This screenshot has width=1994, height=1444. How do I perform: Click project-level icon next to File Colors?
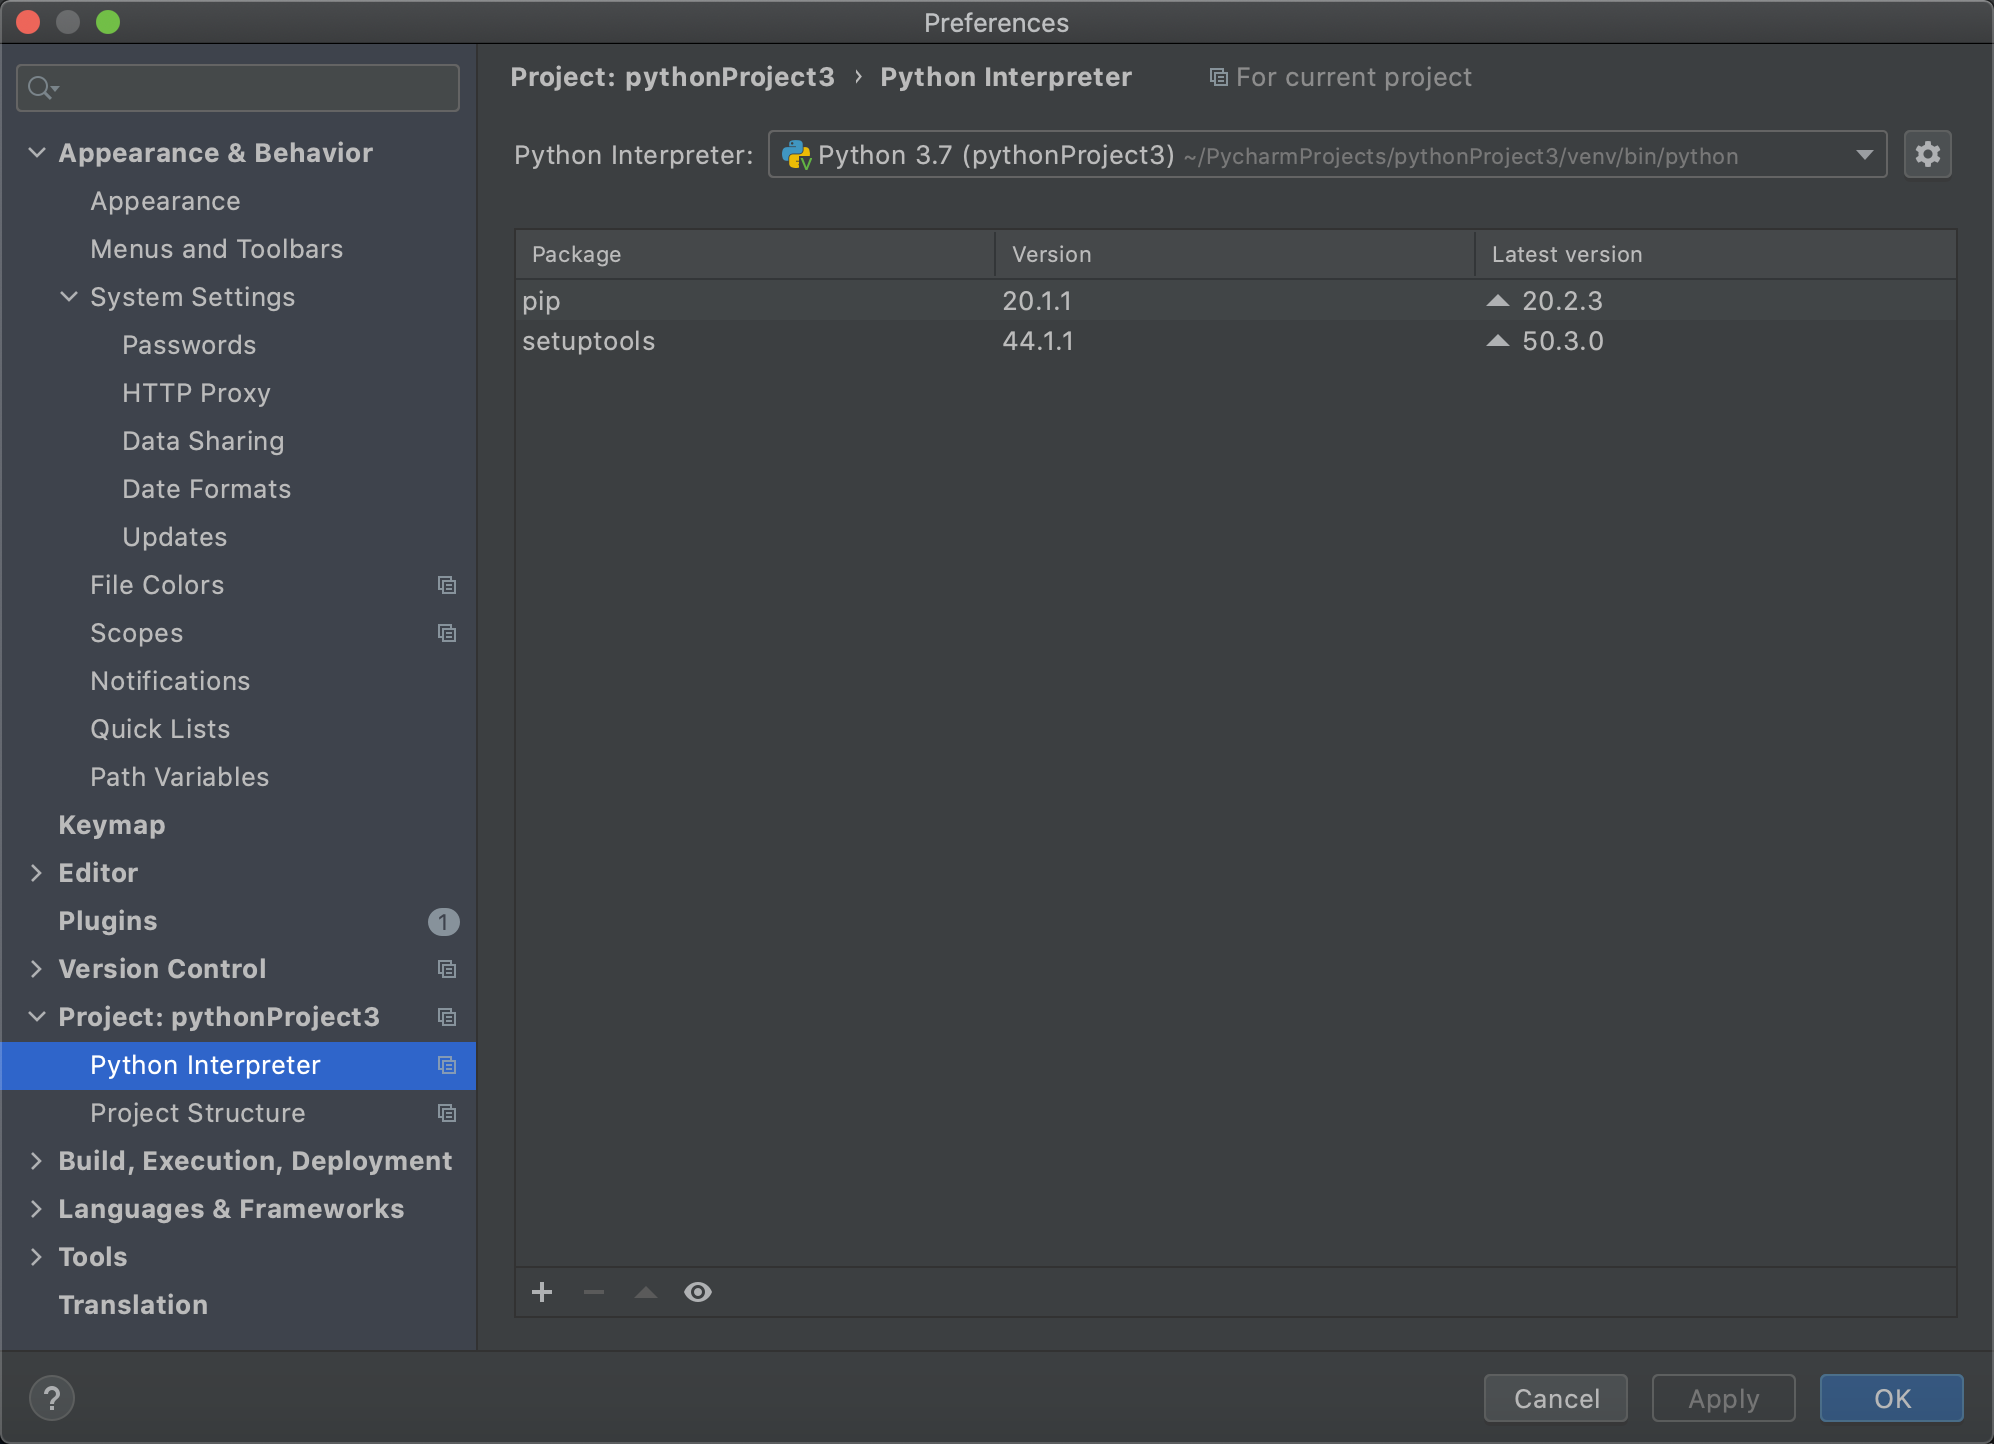447,585
